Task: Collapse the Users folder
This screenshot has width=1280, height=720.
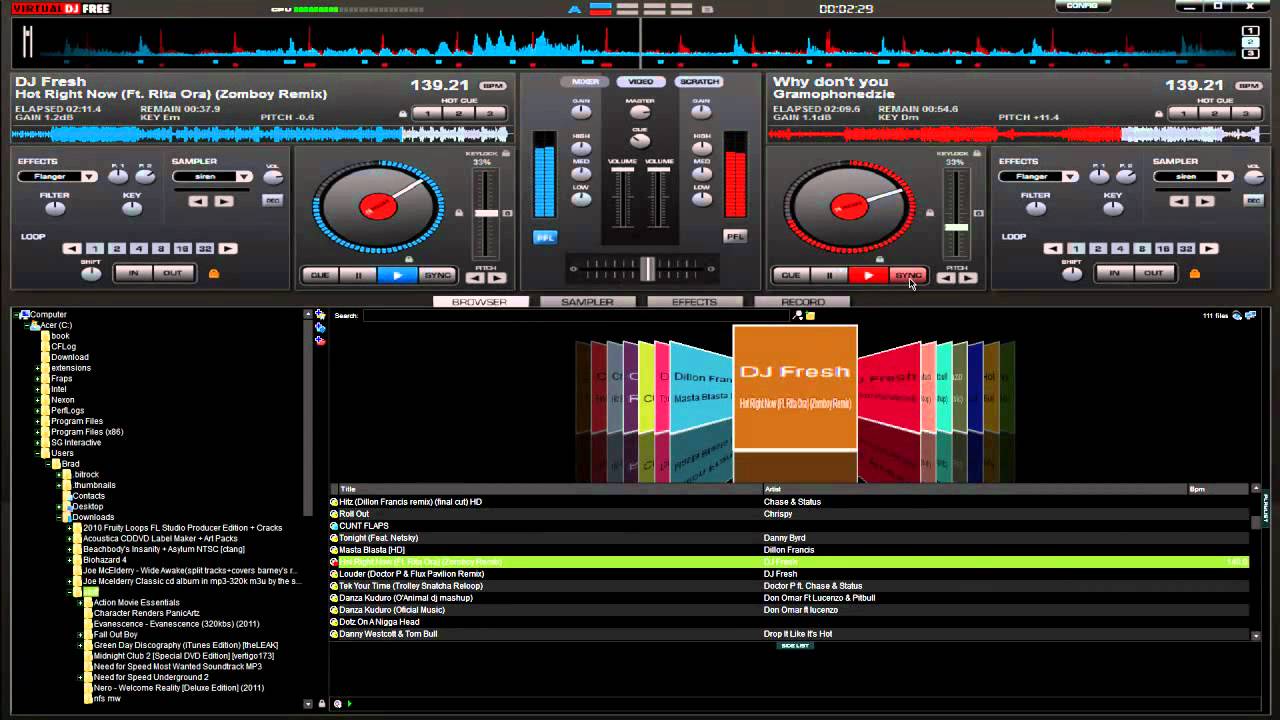Action: (38, 453)
